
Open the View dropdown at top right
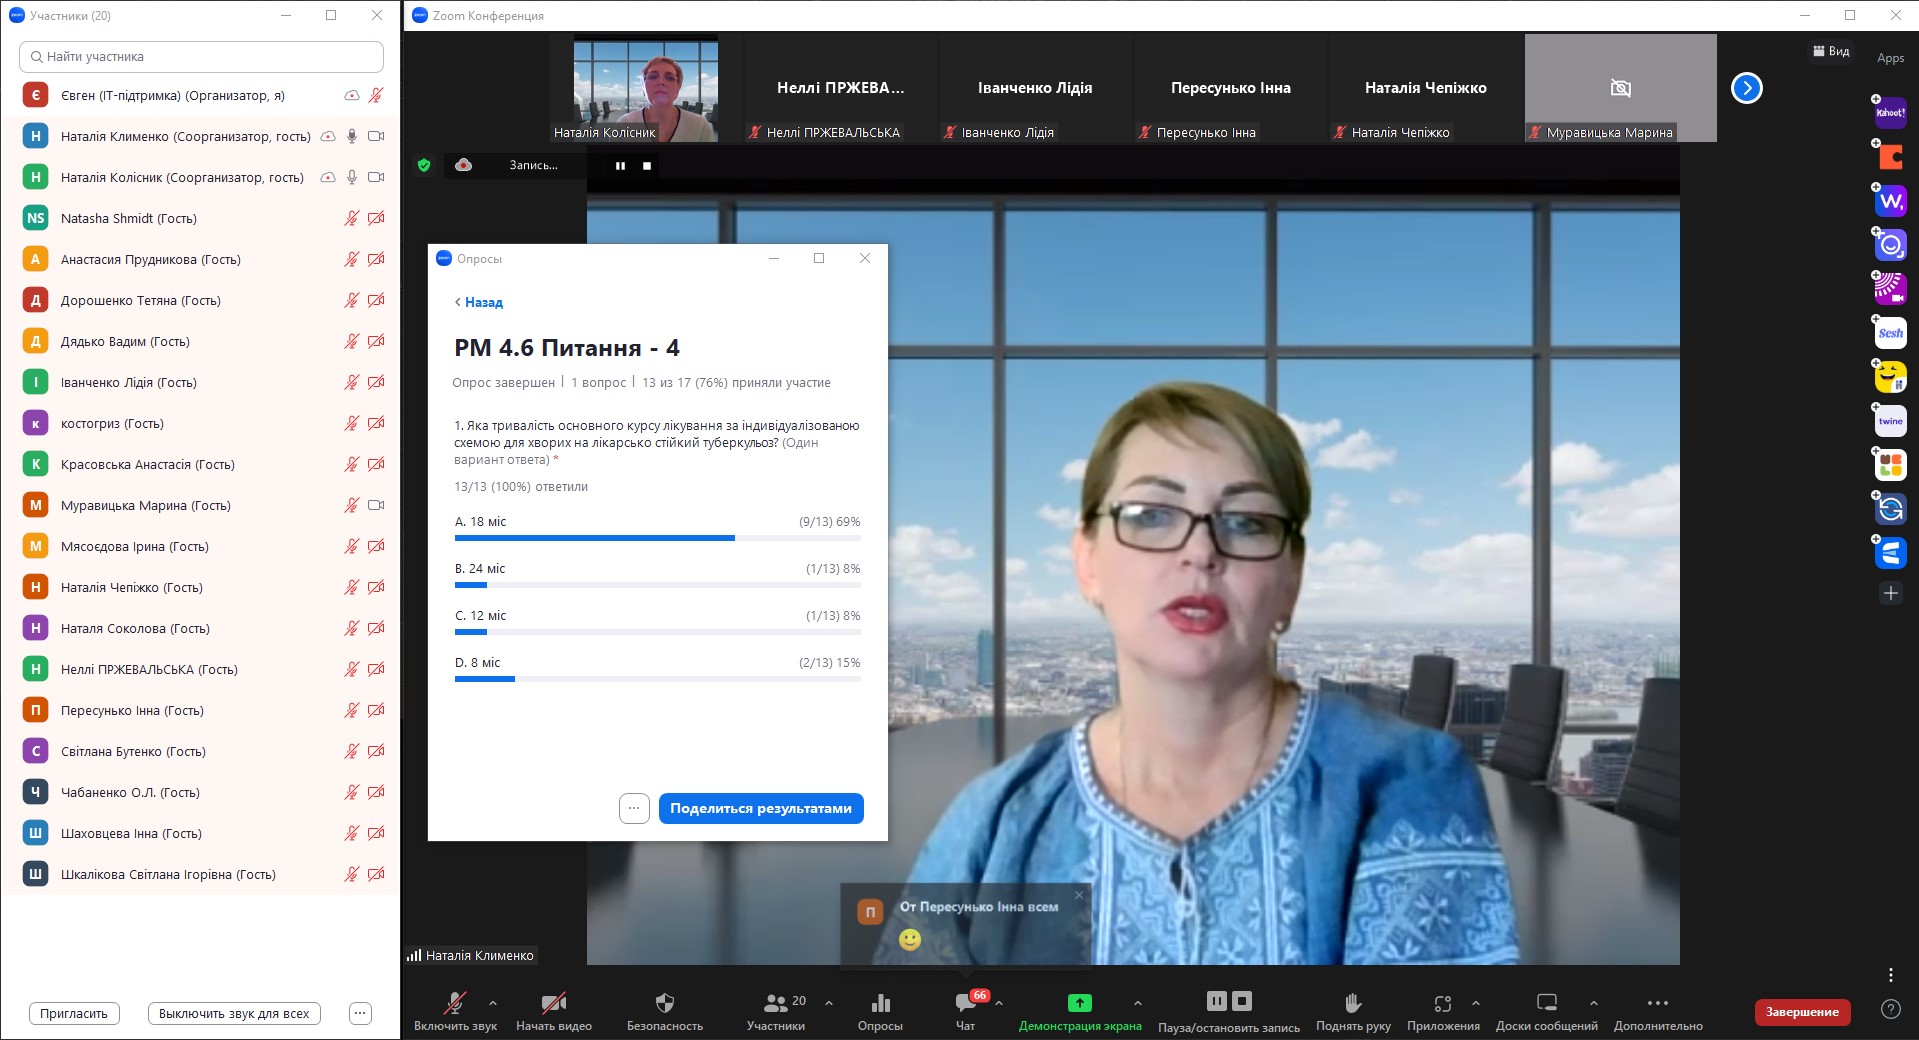(1831, 51)
